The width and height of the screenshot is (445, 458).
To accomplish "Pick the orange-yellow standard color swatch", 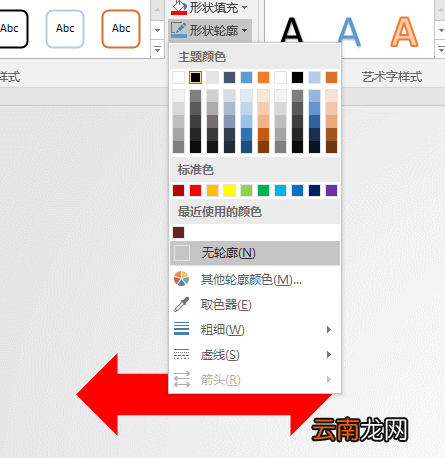I will pos(212,191).
